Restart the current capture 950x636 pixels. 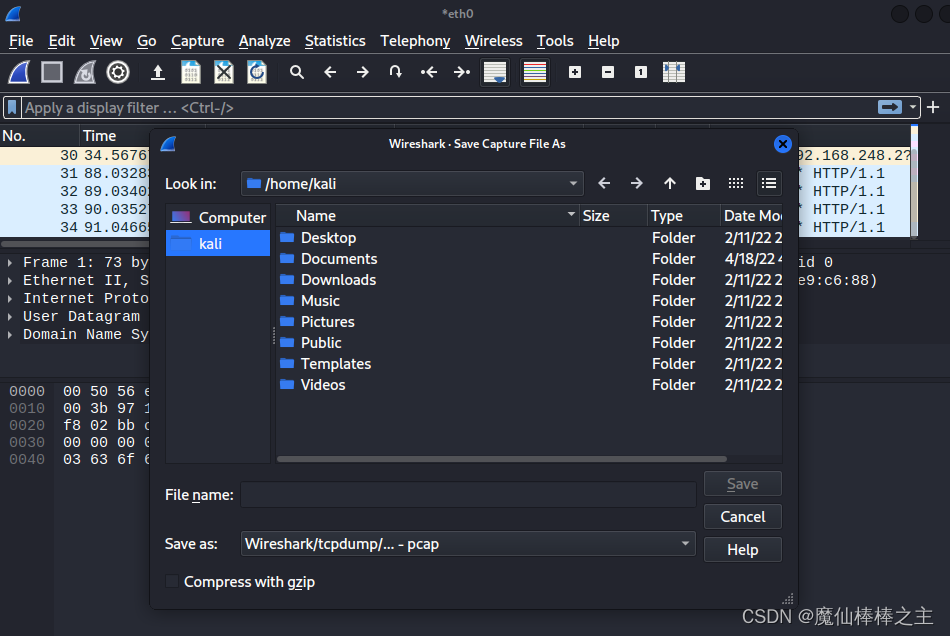pos(85,72)
